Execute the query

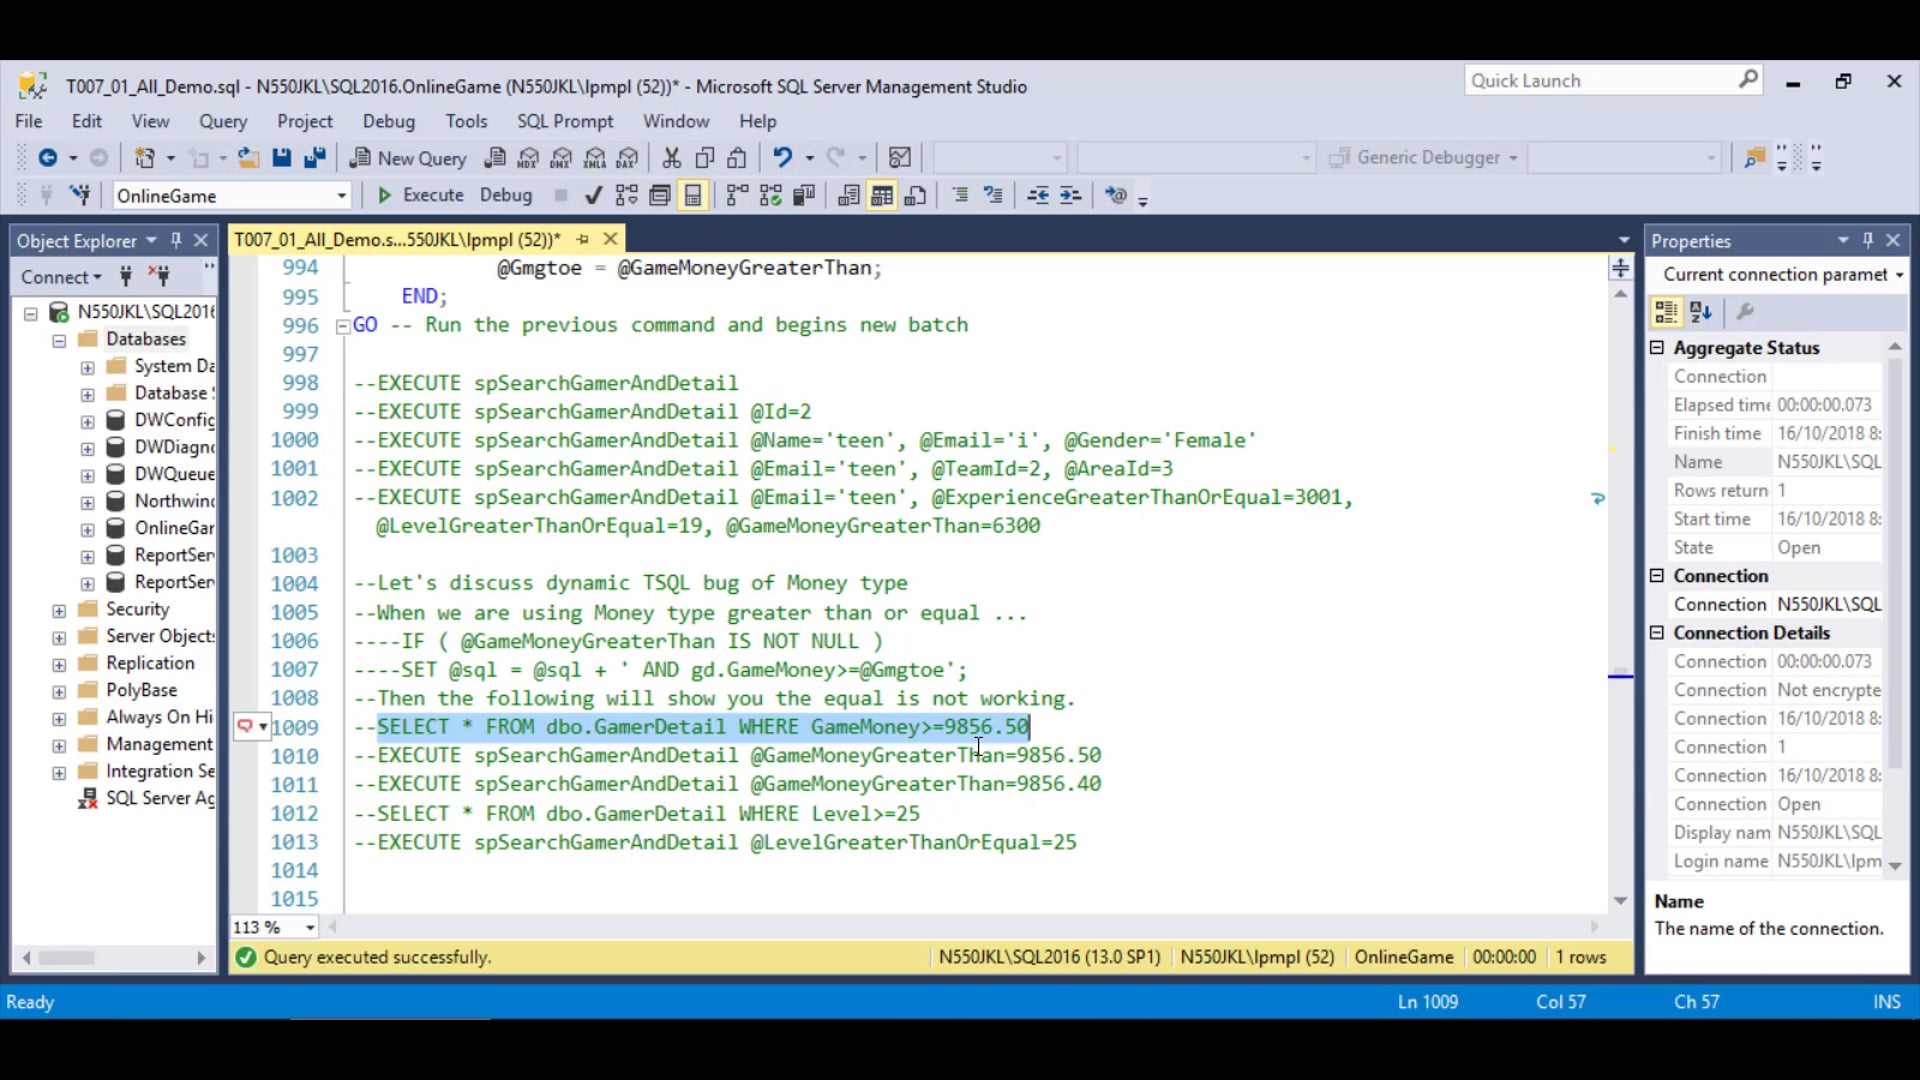[421, 196]
